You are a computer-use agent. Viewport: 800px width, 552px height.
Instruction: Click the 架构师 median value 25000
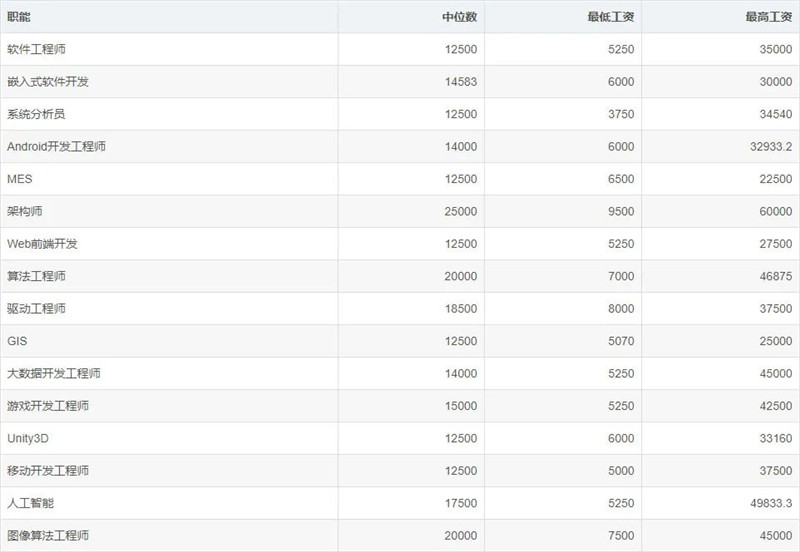(x=460, y=212)
